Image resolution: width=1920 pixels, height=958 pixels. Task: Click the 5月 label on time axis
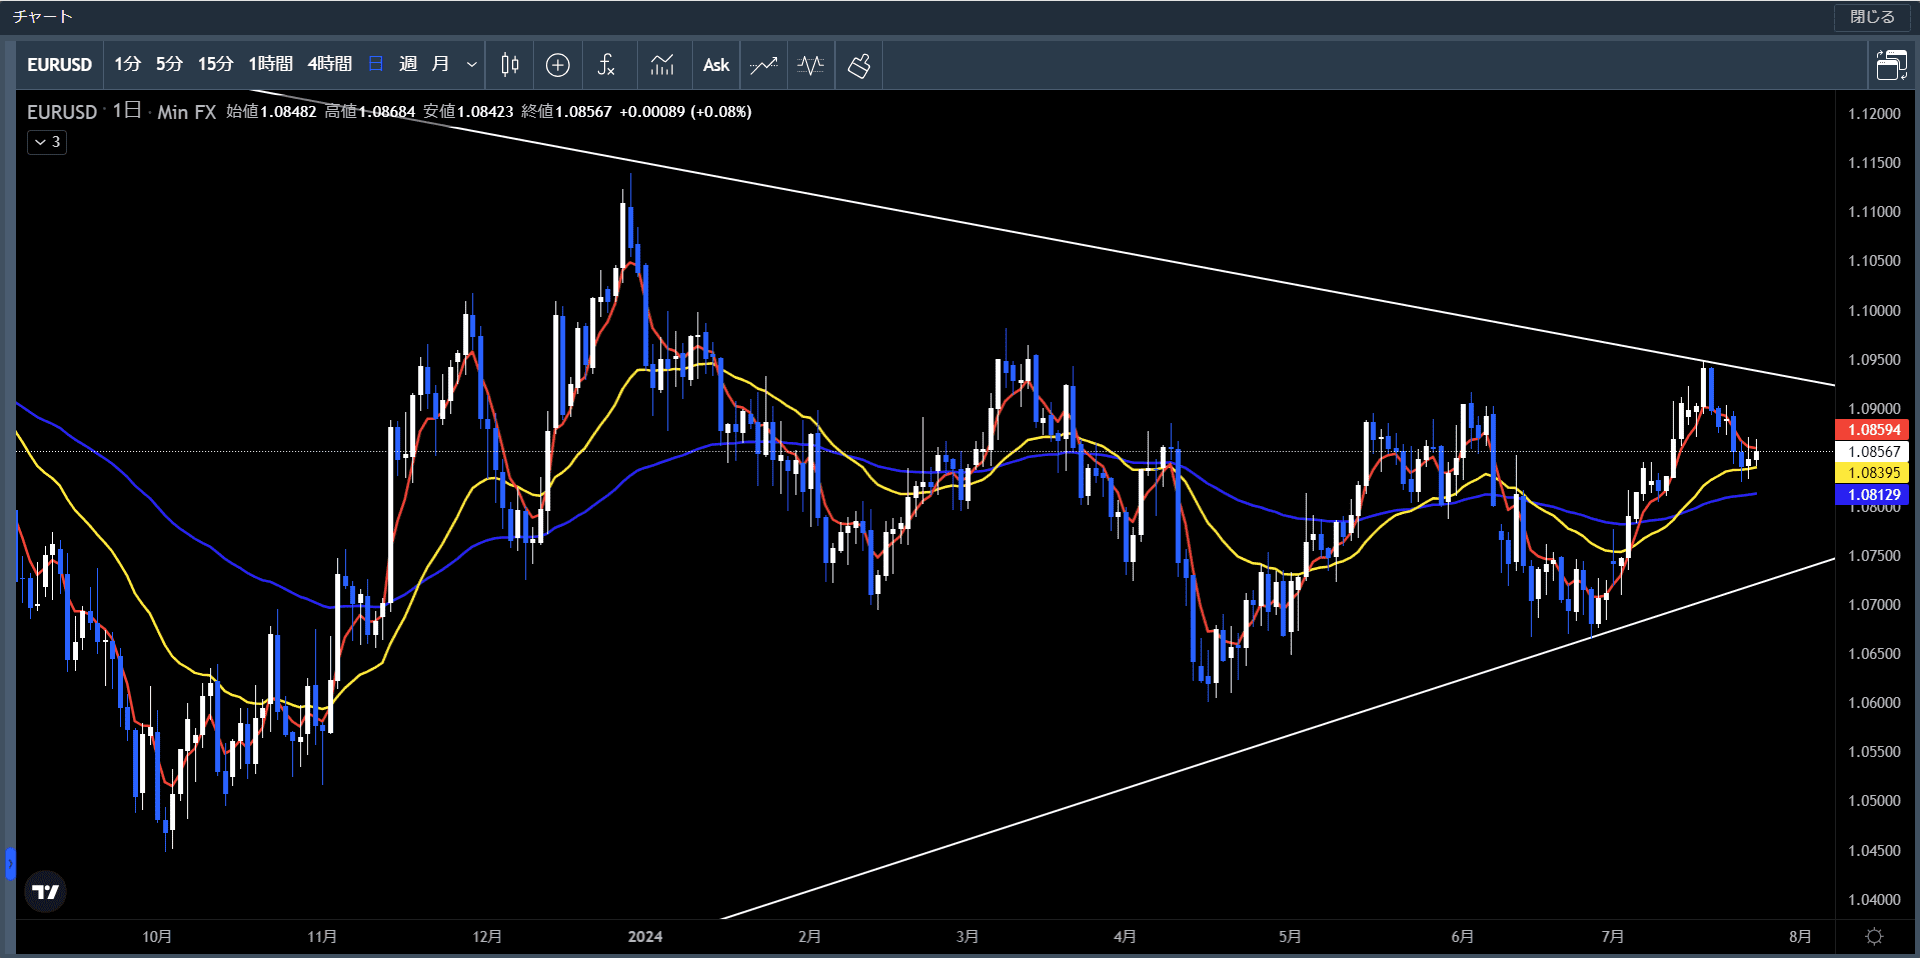point(1290,937)
